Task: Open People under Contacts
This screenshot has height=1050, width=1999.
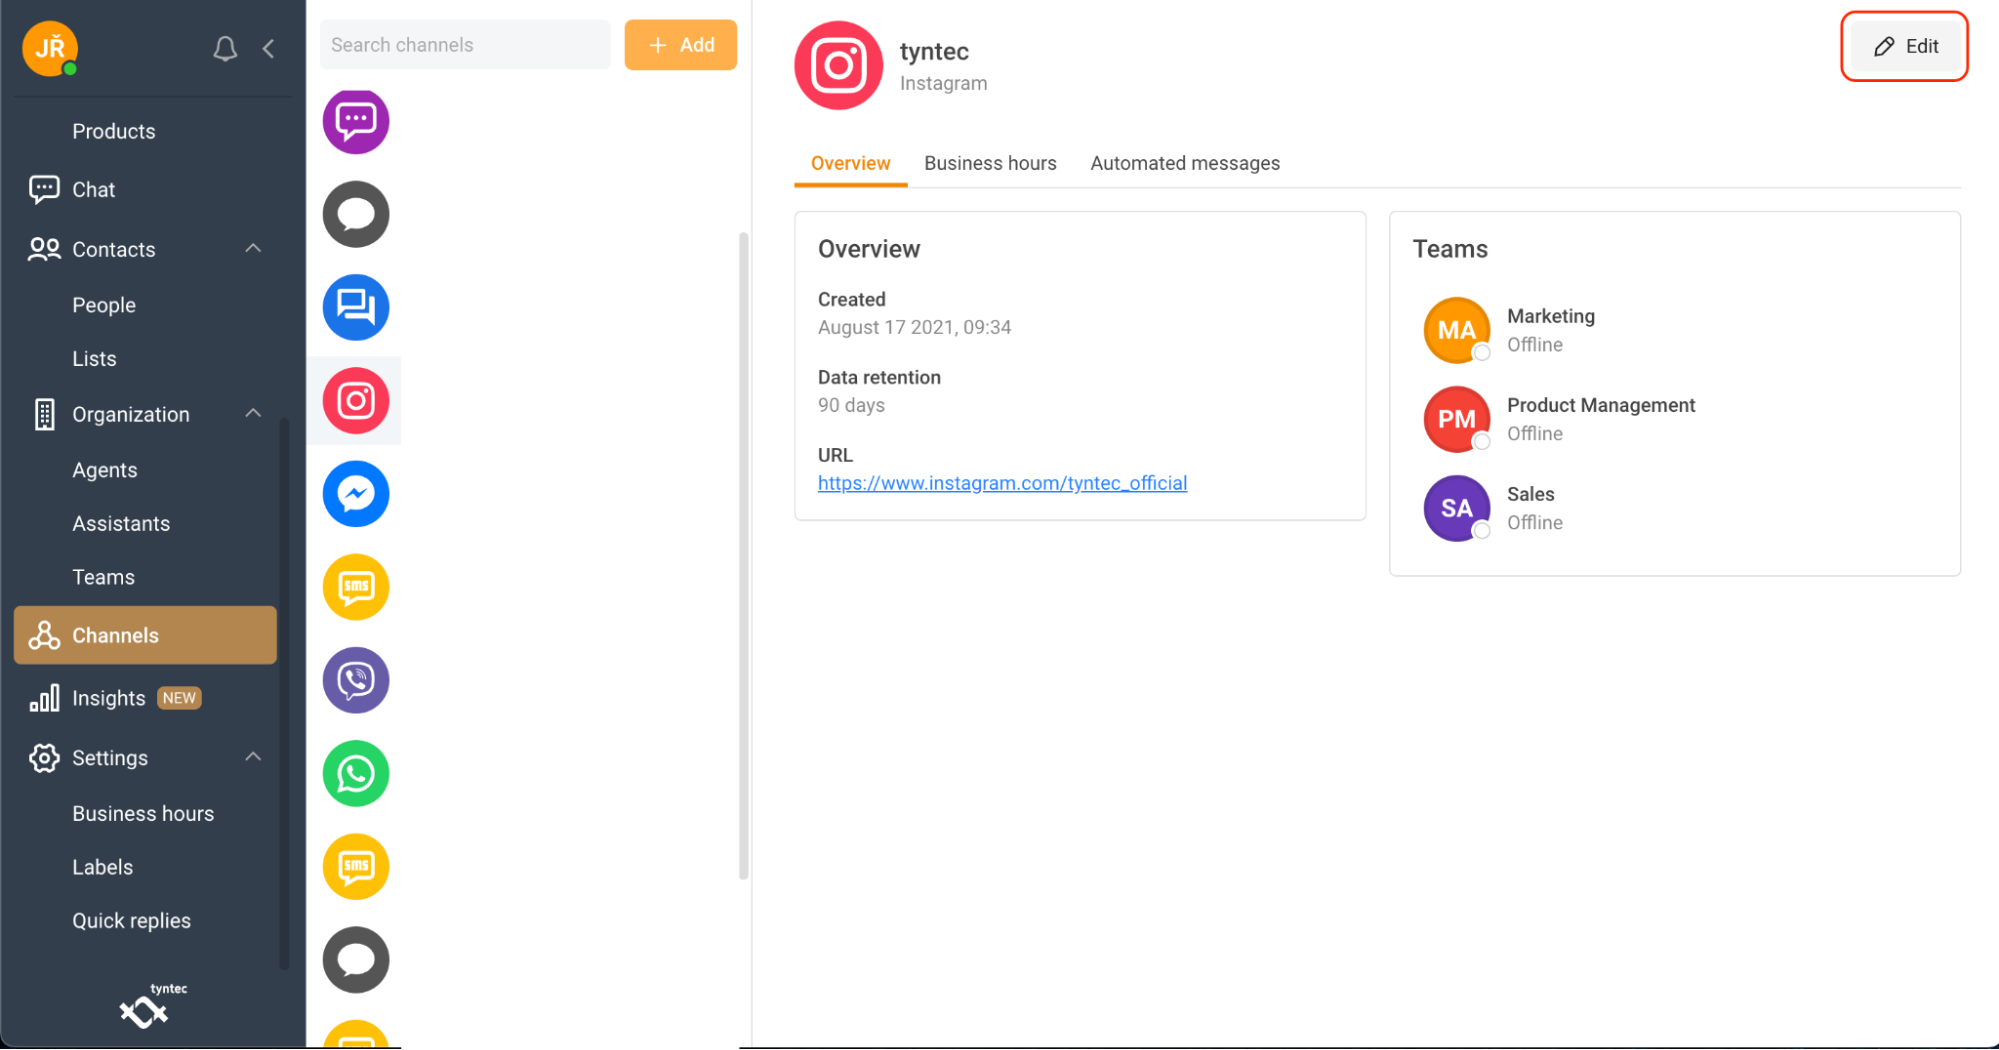Action: (x=104, y=305)
